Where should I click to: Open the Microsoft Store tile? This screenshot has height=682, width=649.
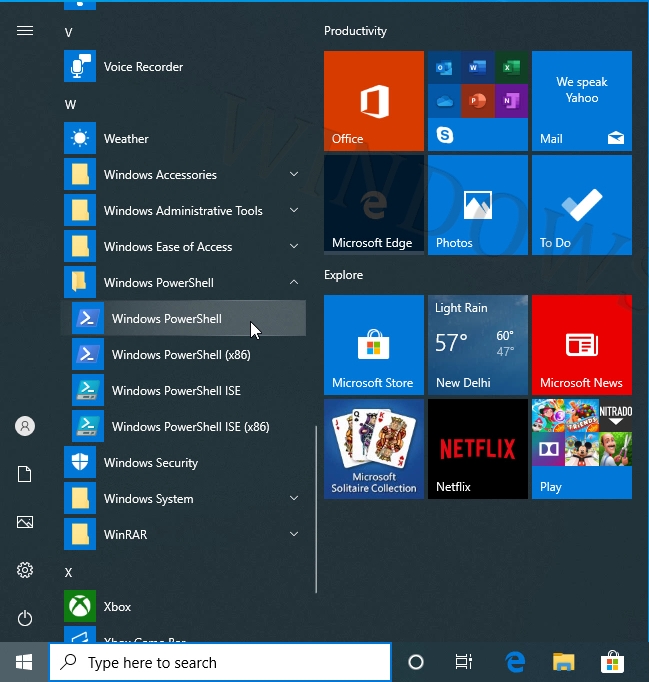[374, 345]
